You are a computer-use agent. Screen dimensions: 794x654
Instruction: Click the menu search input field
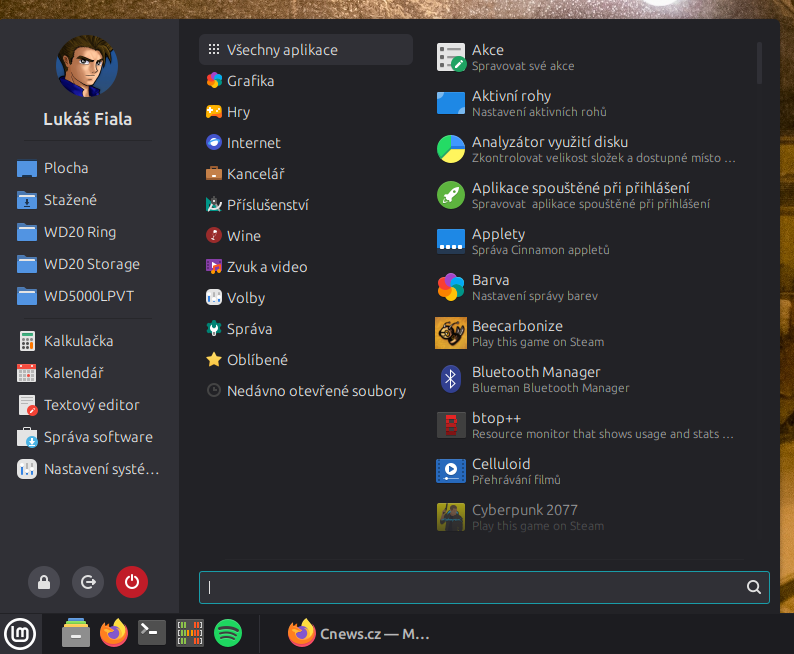pyautogui.click(x=484, y=587)
